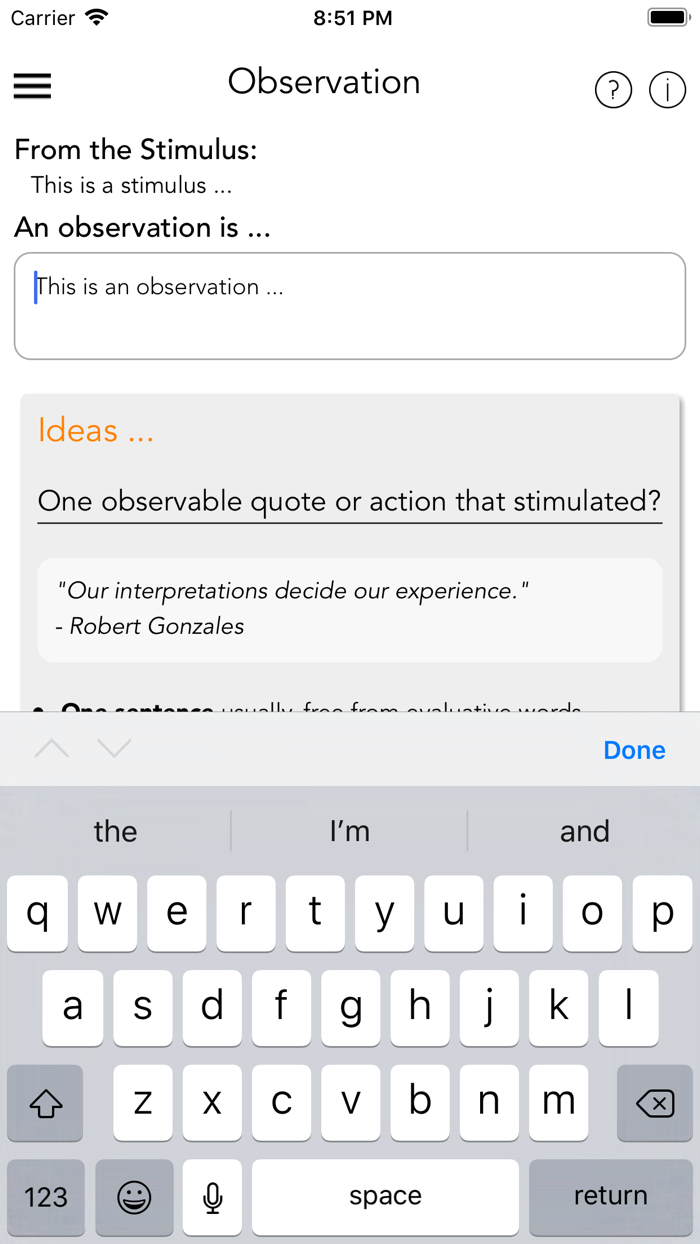Open the info circle icon
The image size is (700, 1244).
click(x=667, y=90)
